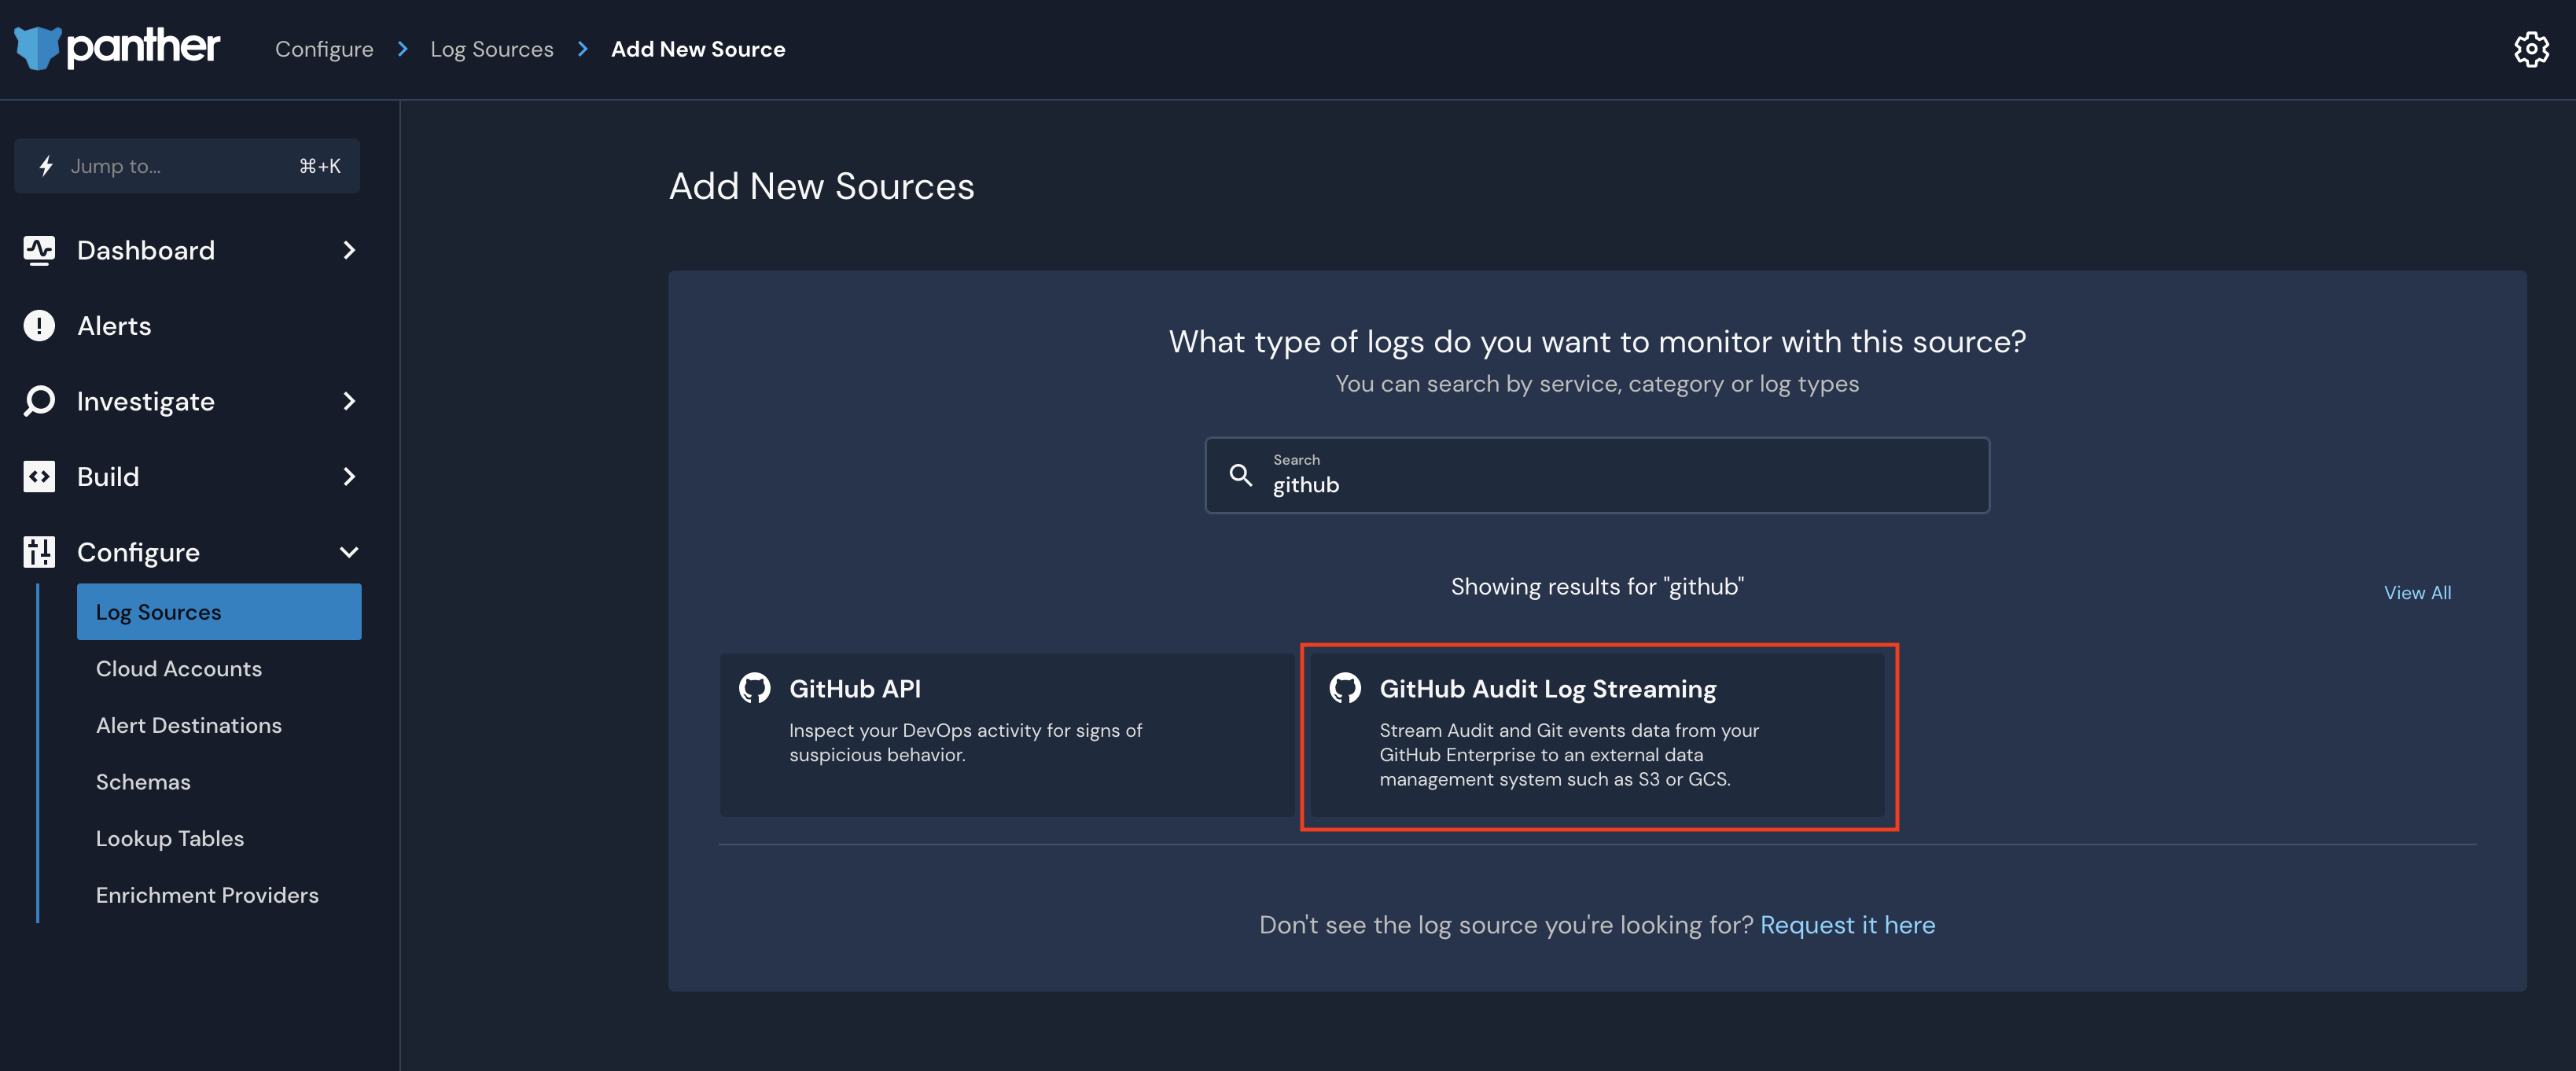Image resolution: width=2576 pixels, height=1071 pixels.
Task: Click the View All link
Action: [x=2417, y=592]
